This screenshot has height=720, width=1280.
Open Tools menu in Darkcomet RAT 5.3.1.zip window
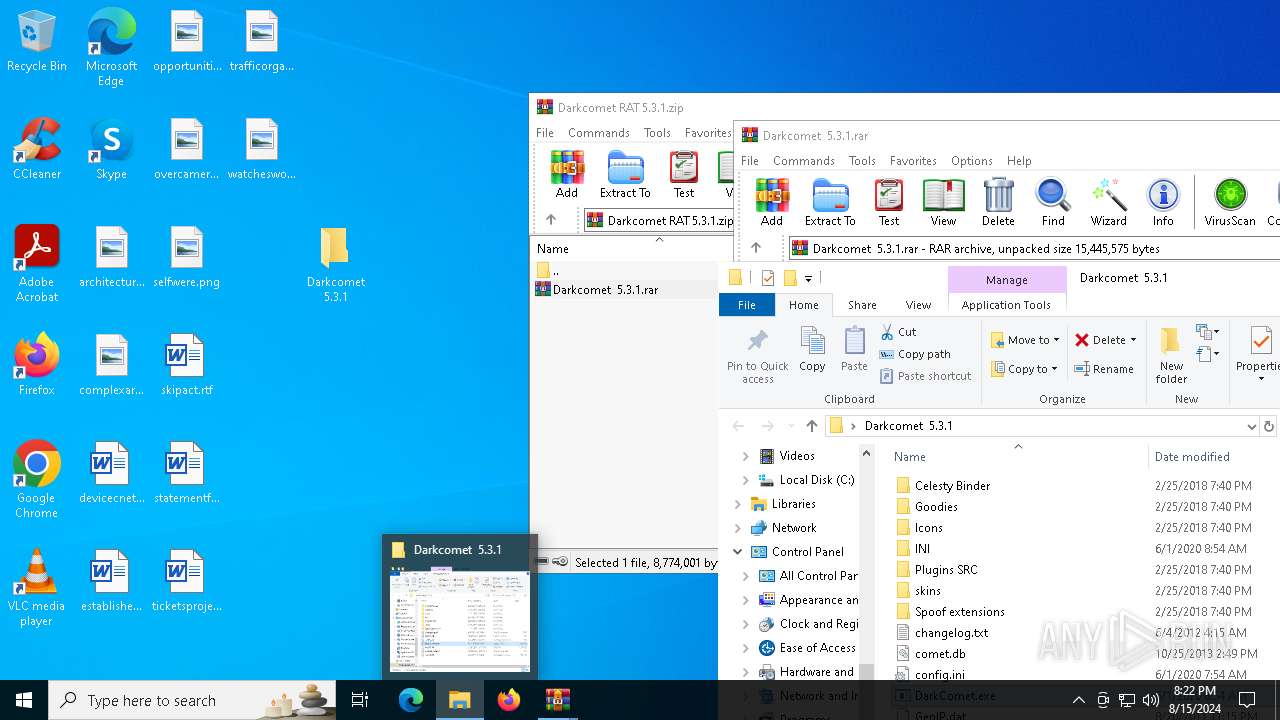pyautogui.click(x=657, y=132)
